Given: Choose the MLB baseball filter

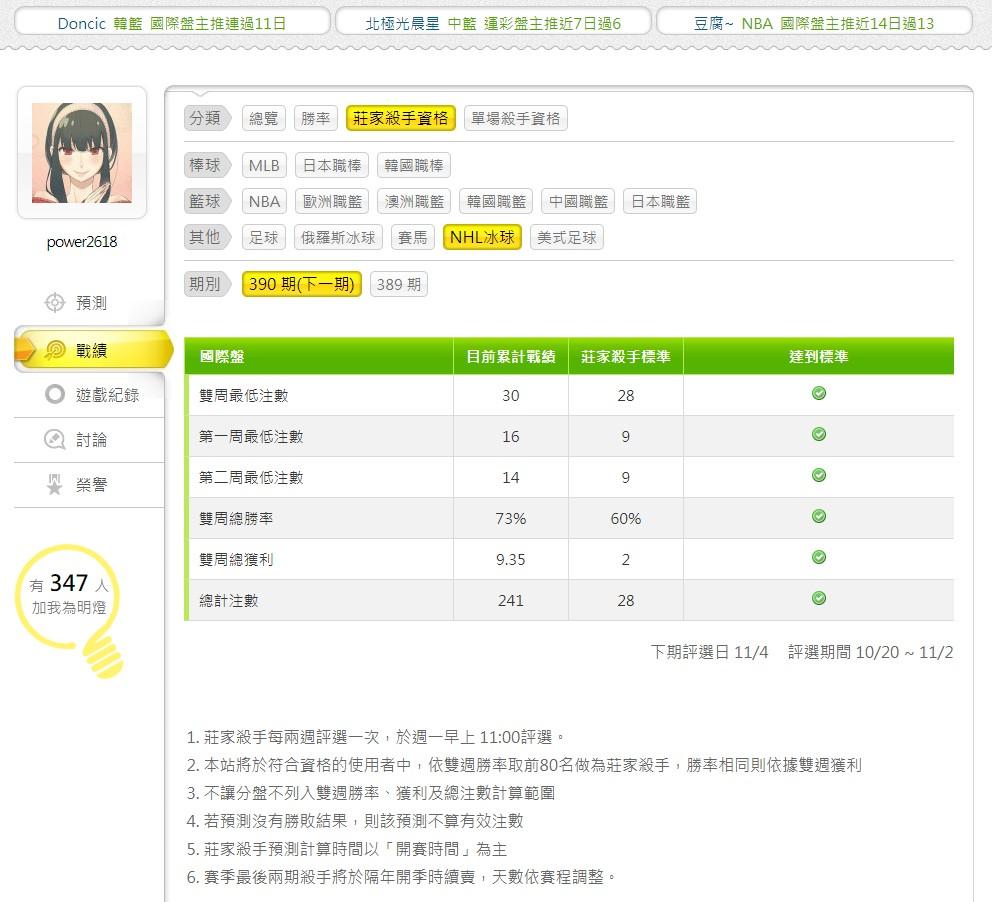Looking at the screenshot, I should point(264,166).
